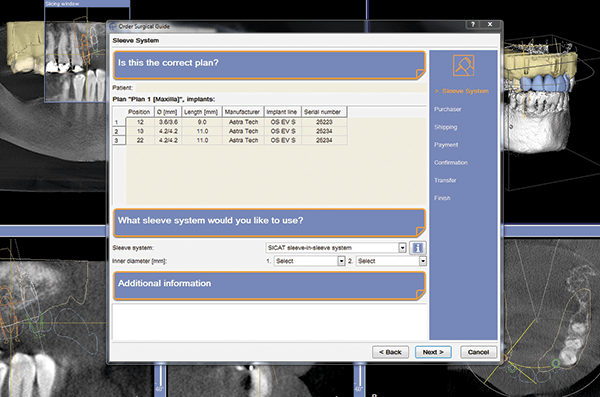
Task: Select the Transfer step in sidebar
Action: (x=445, y=180)
